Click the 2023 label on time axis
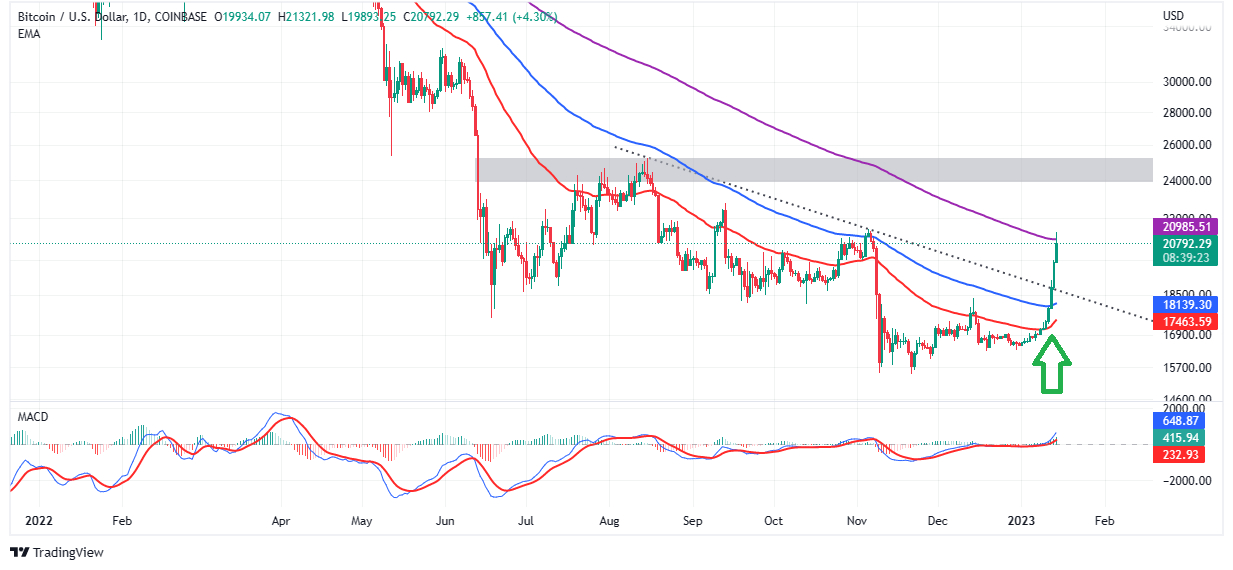 tap(1022, 521)
